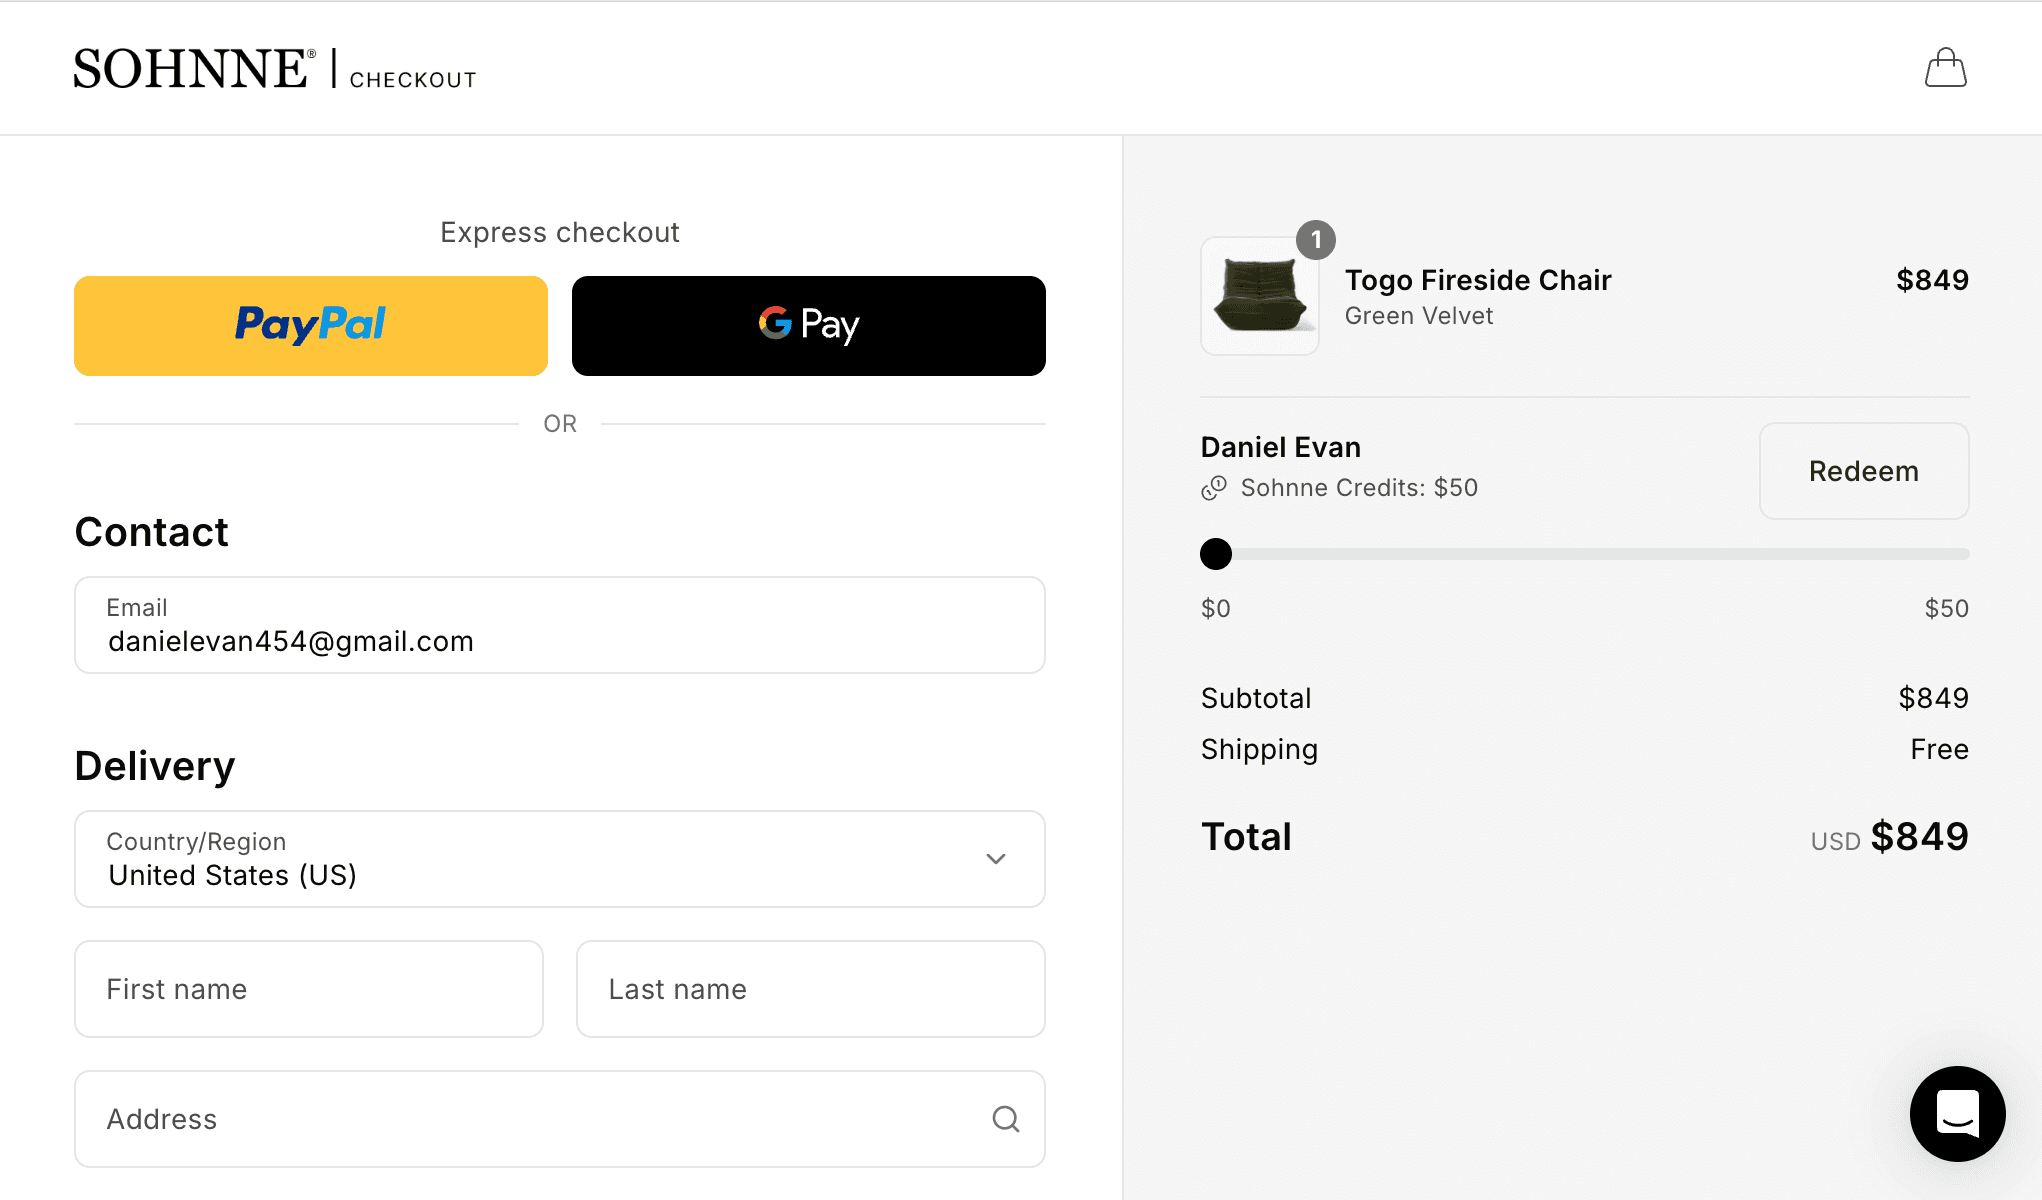
Task: Click the Express checkout heading
Action: pyautogui.click(x=560, y=232)
